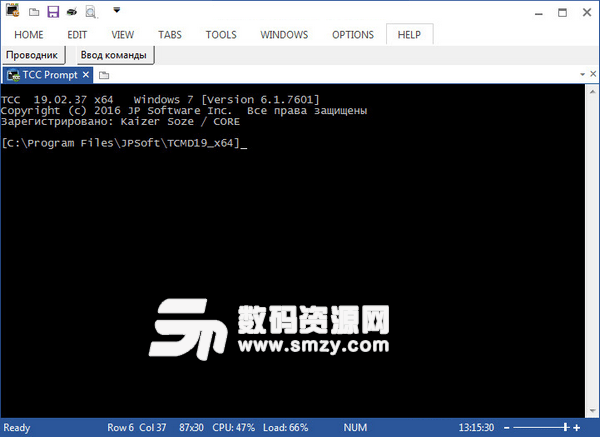The image size is (600, 437).
Task: Save with the purple floppy disk icon
Action: point(53,11)
